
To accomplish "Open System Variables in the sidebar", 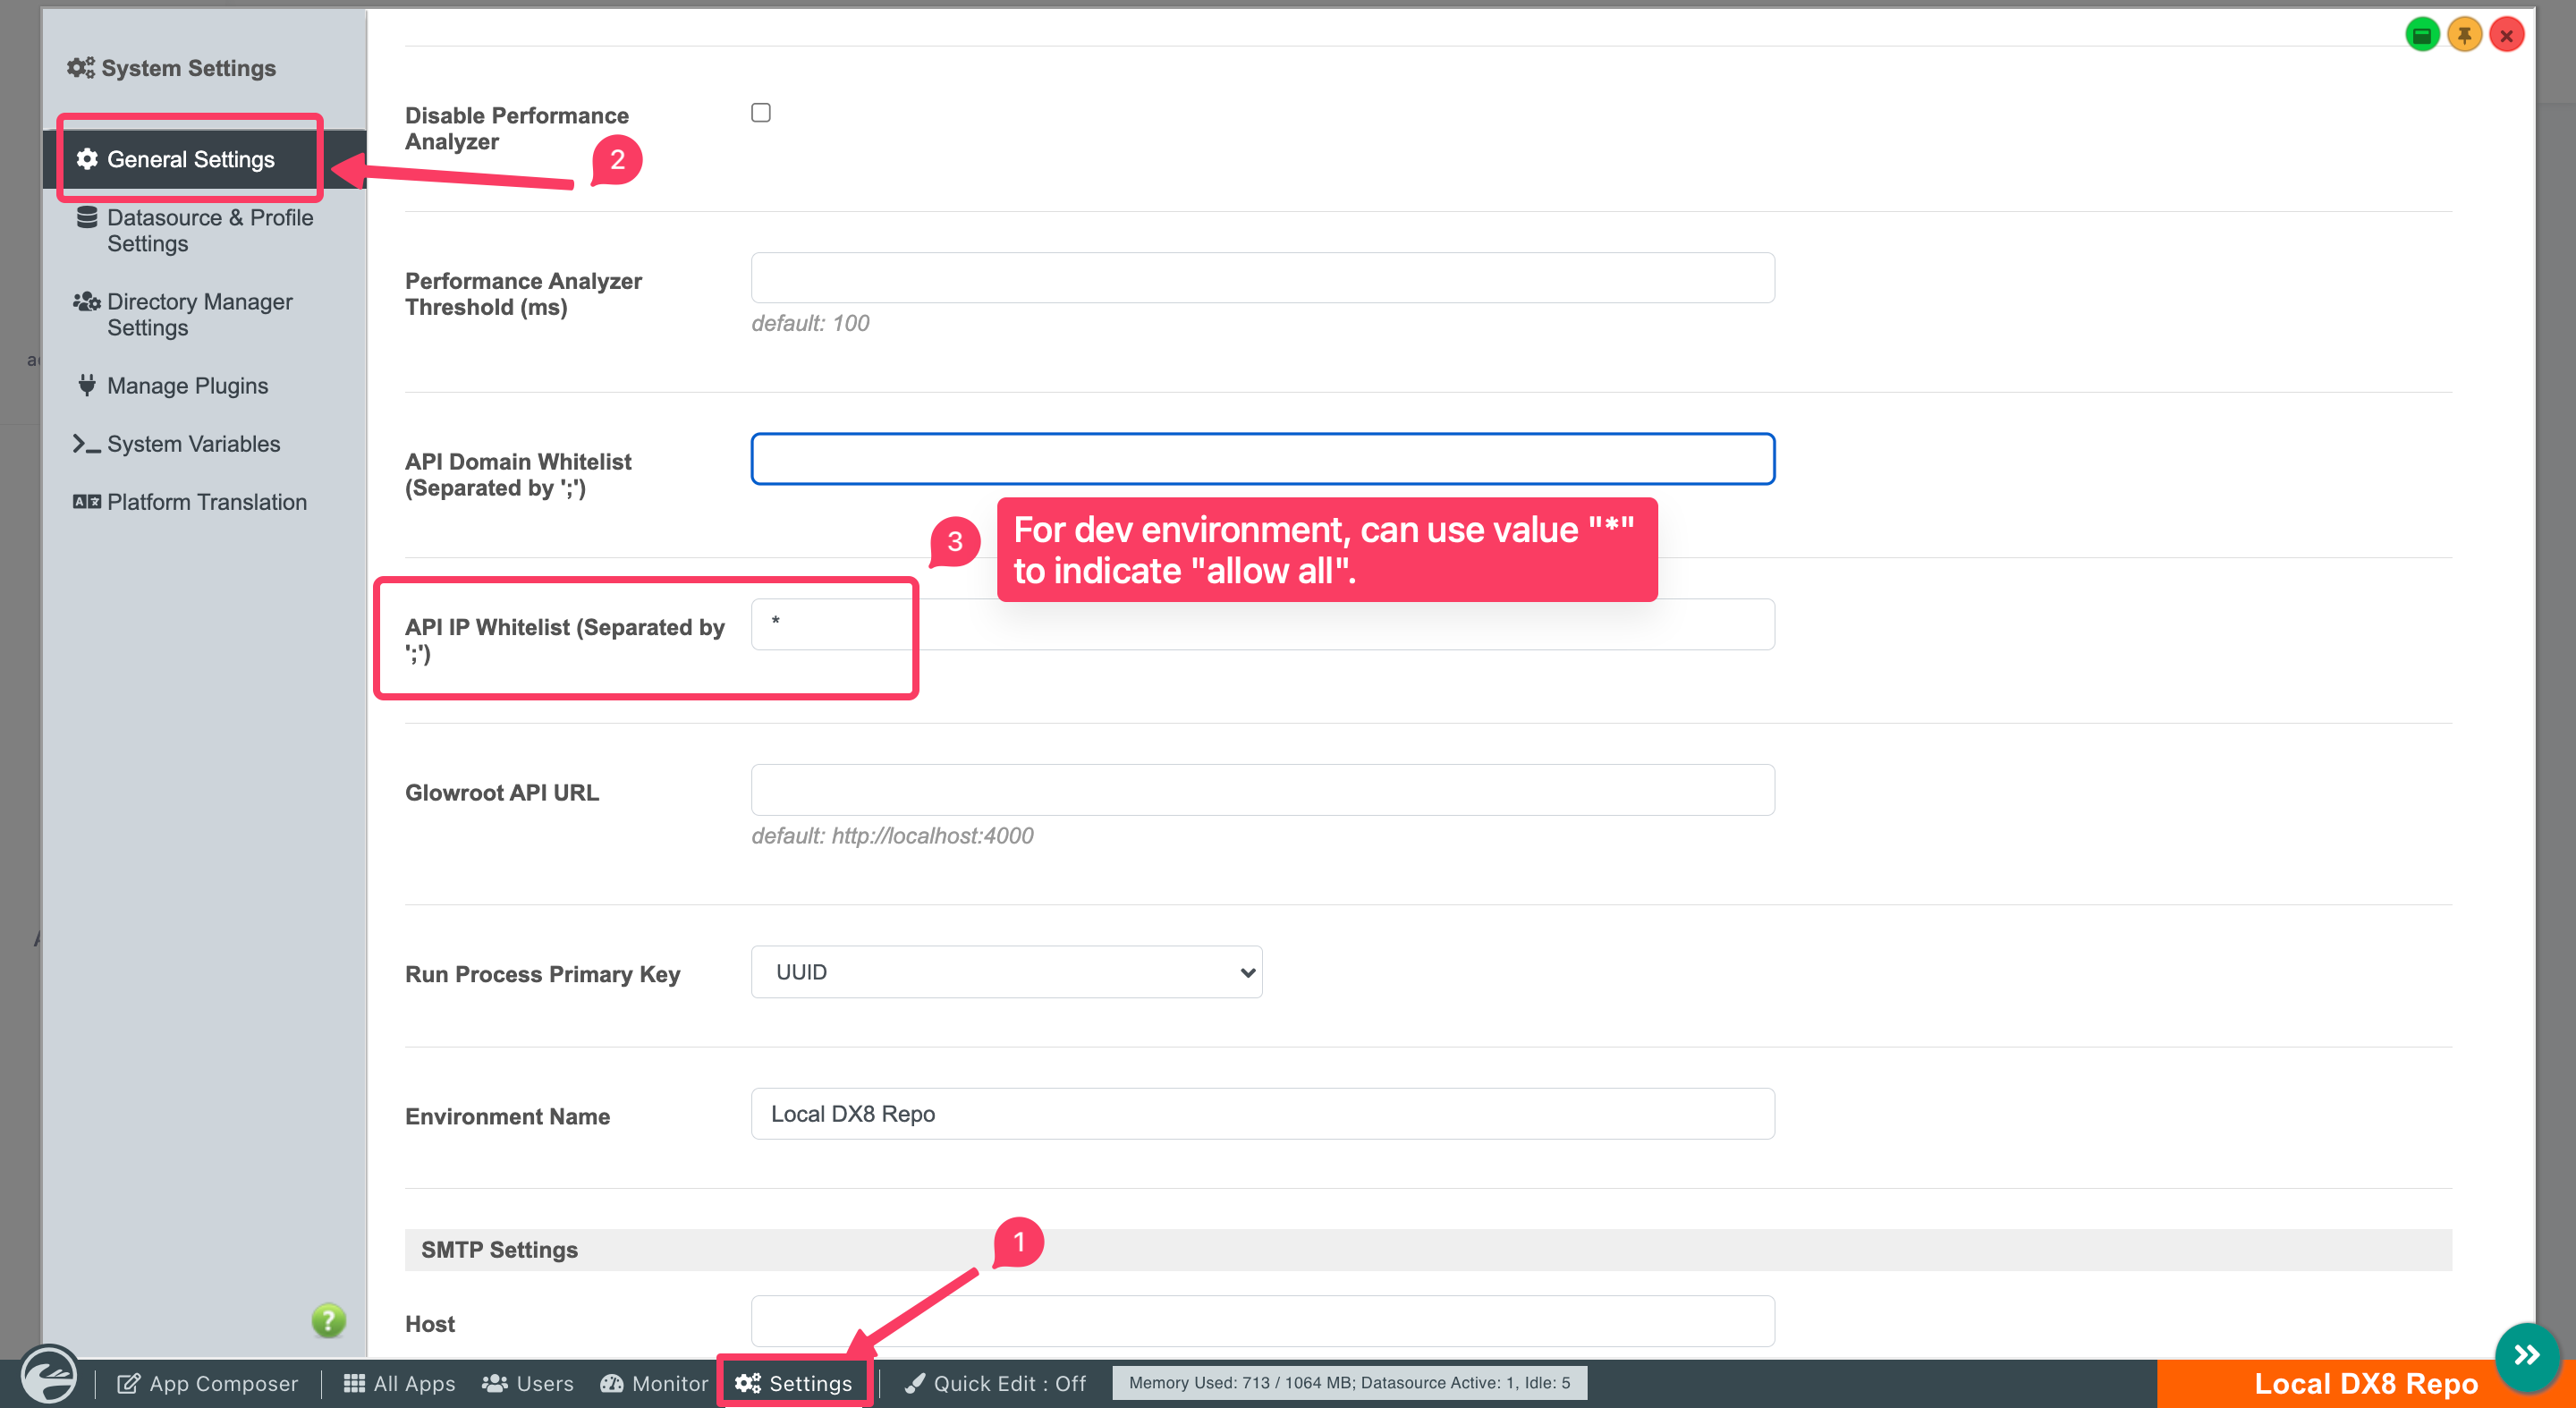I will (193, 444).
